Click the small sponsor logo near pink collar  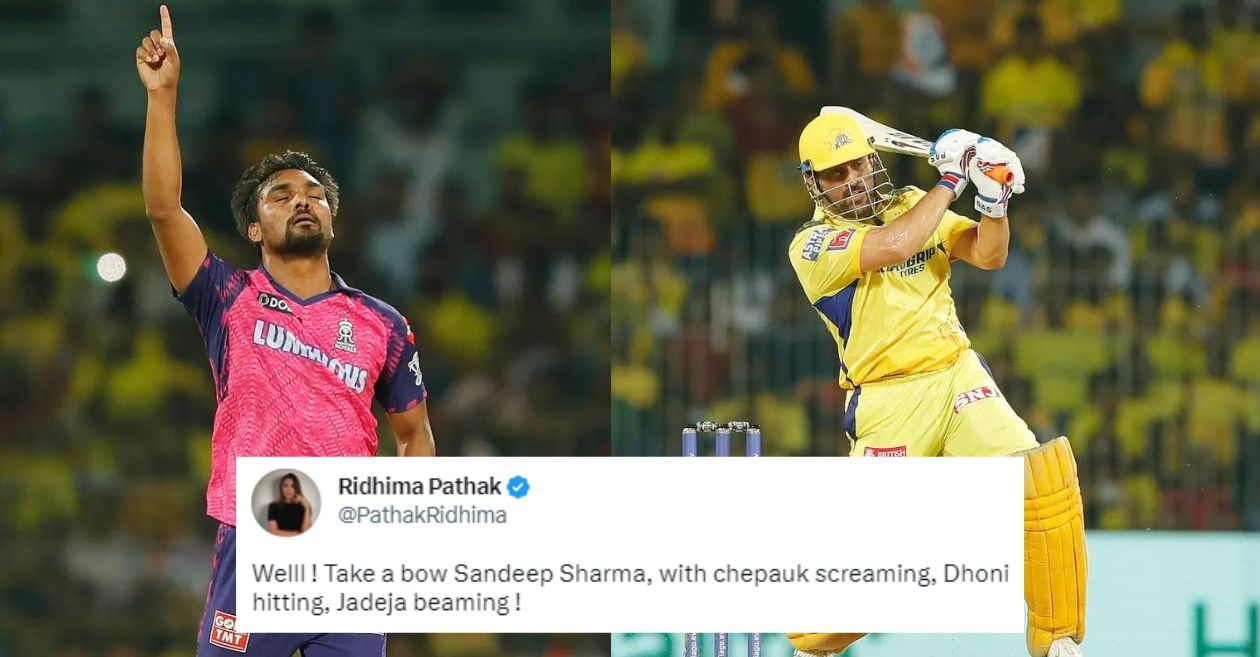click(274, 302)
